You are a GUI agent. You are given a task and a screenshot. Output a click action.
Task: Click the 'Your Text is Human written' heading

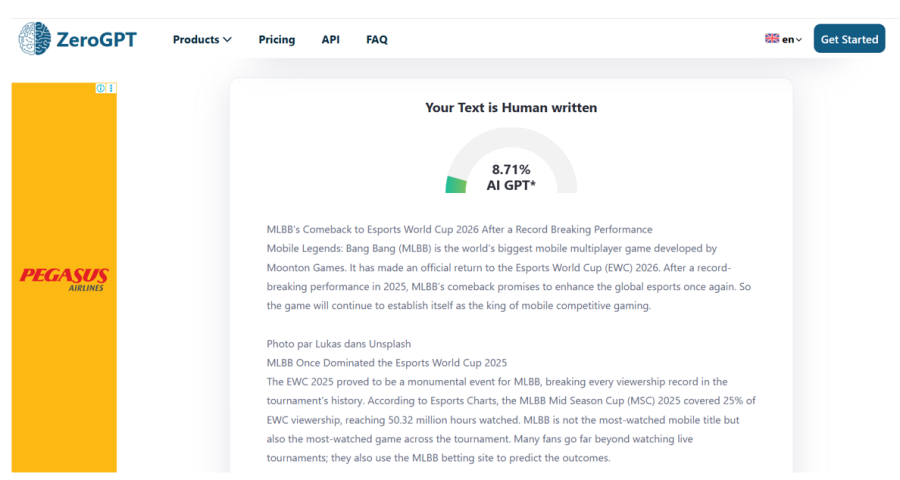tap(511, 108)
